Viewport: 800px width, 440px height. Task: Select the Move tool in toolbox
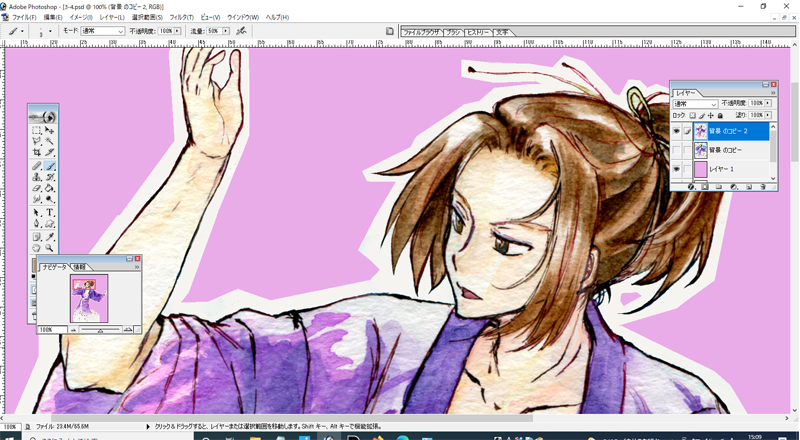(x=49, y=130)
